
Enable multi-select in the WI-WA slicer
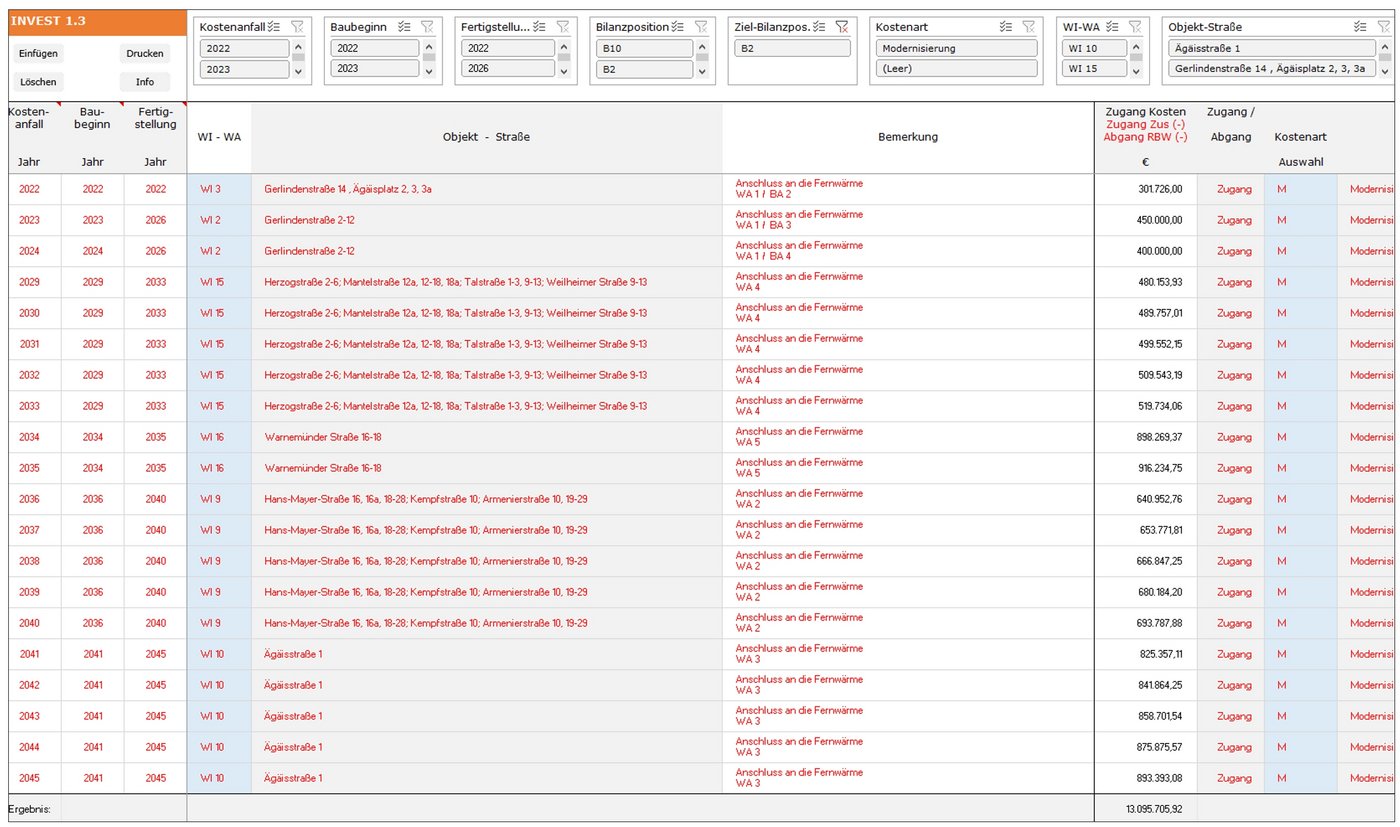click(x=1113, y=27)
